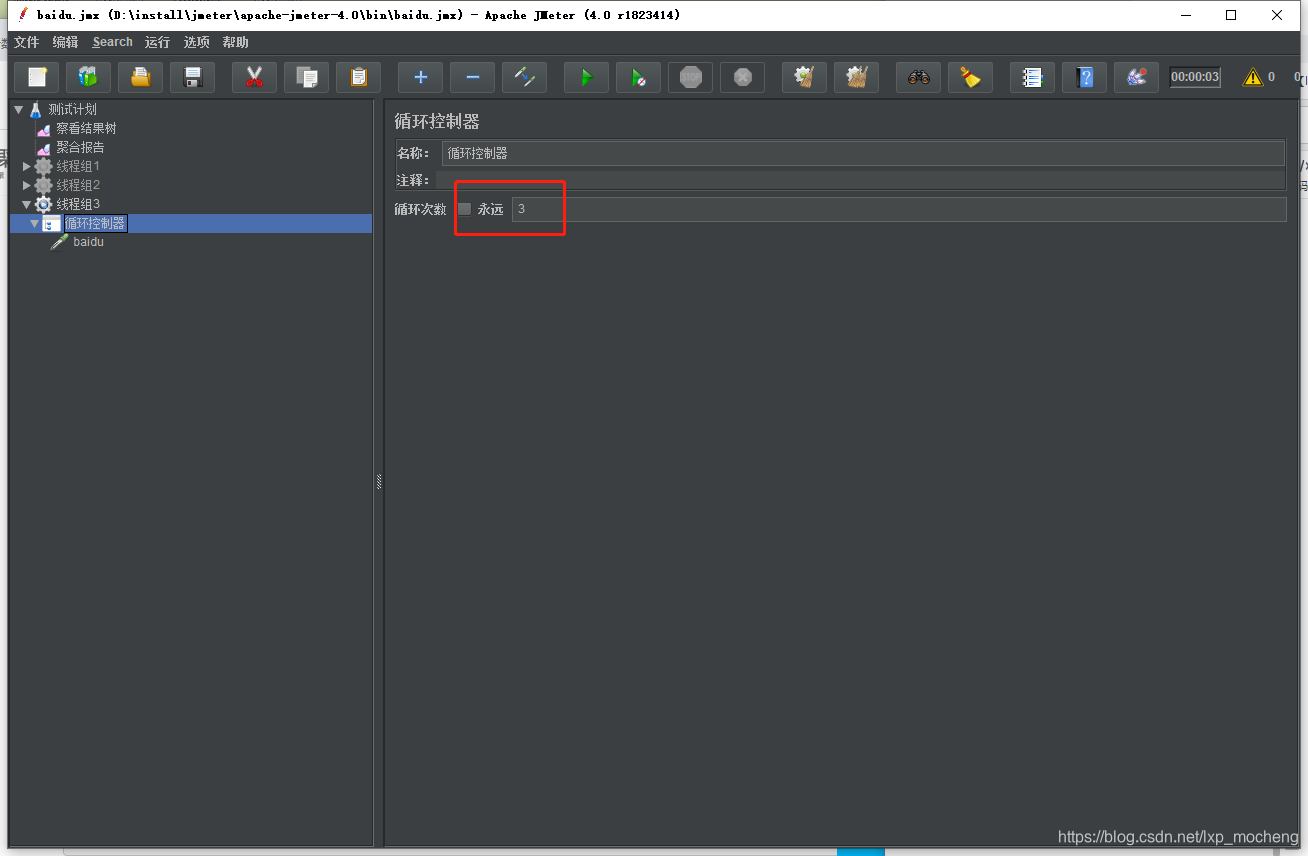The width and height of the screenshot is (1308, 856).
Task: Click the Clear results broom-gear icon
Action: [x=805, y=77]
